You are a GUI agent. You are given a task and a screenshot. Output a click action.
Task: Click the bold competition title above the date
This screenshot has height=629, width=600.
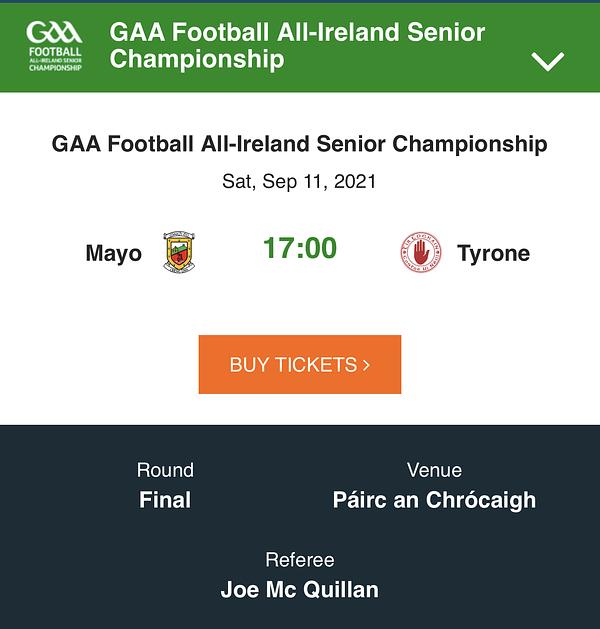click(300, 144)
